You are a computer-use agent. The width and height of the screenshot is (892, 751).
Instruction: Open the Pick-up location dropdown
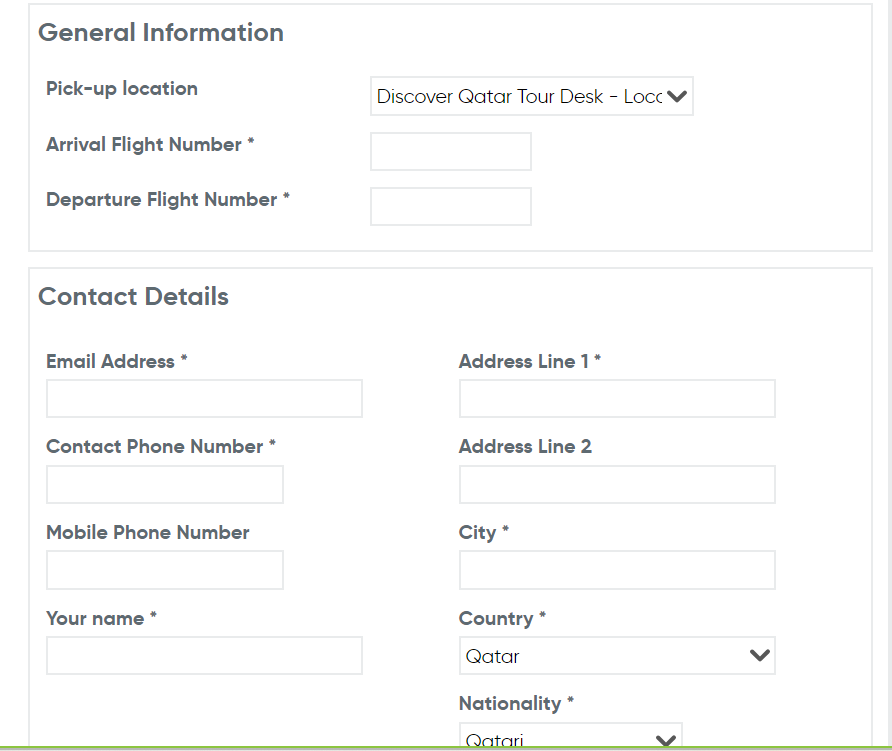pos(531,97)
